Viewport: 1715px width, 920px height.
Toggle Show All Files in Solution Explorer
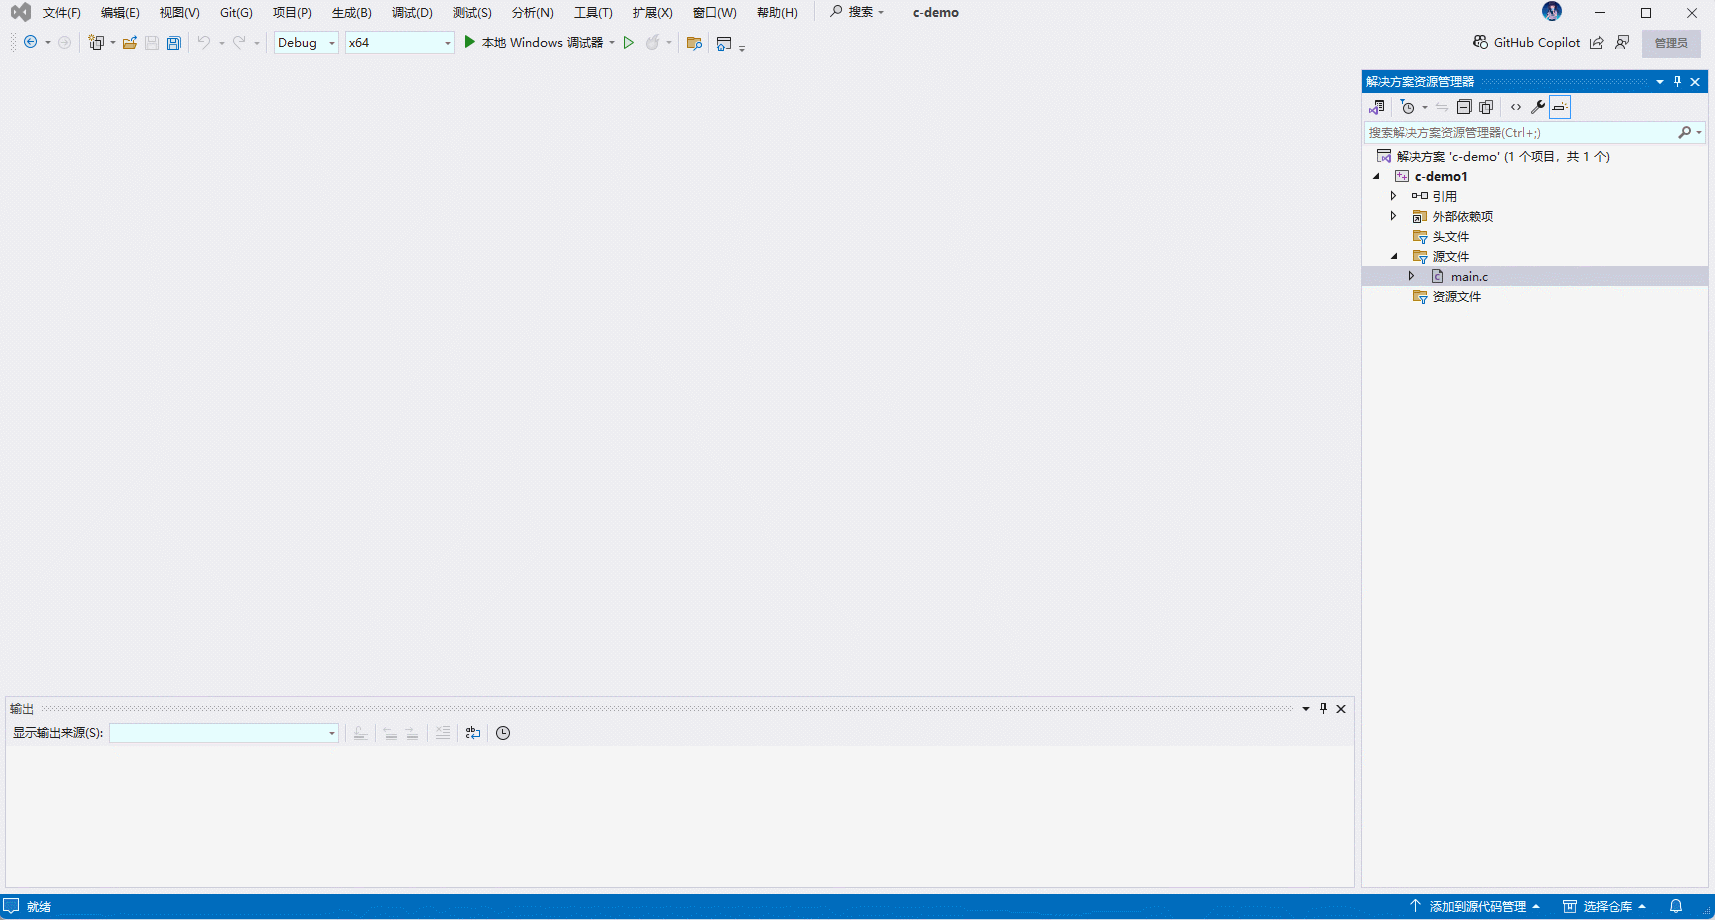(x=1486, y=107)
